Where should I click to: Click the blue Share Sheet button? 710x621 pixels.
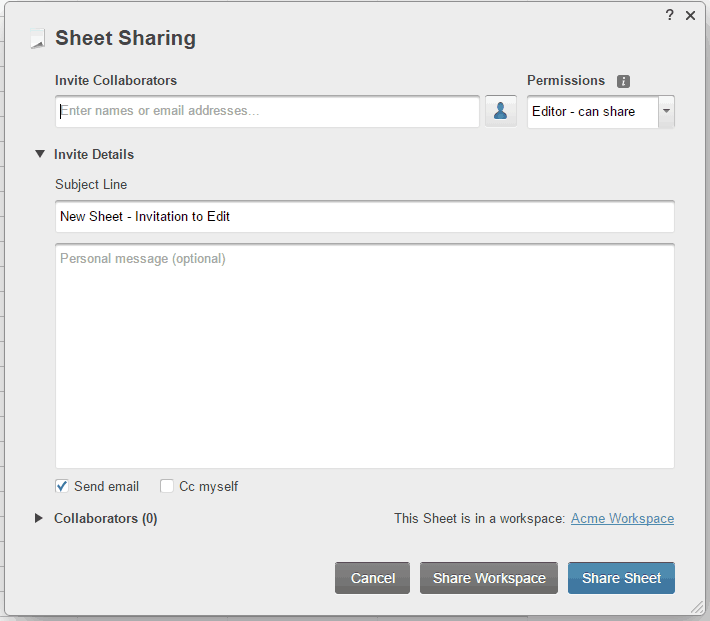coord(621,578)
